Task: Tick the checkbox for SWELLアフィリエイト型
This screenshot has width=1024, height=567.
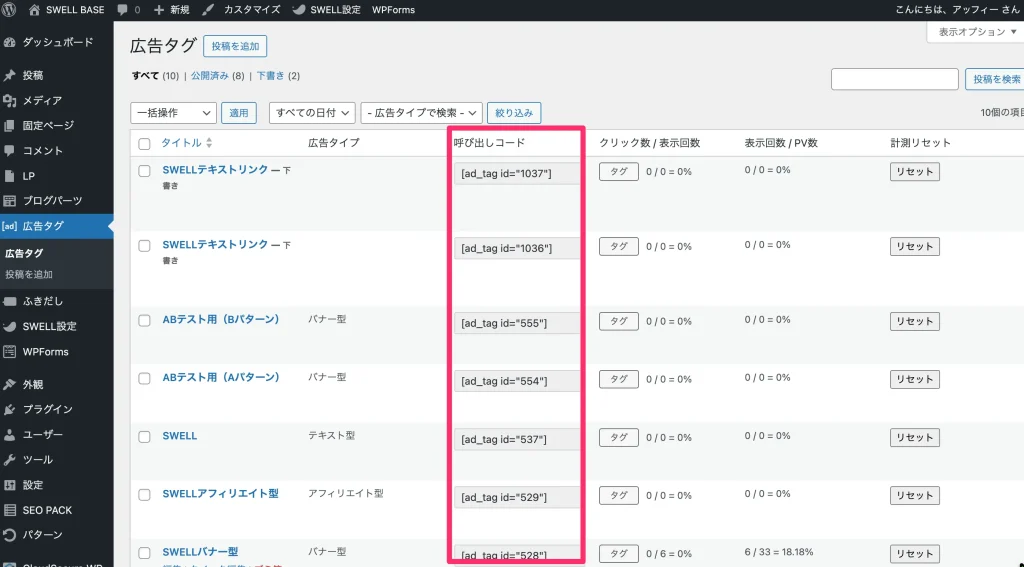Action: click(144, 494)
